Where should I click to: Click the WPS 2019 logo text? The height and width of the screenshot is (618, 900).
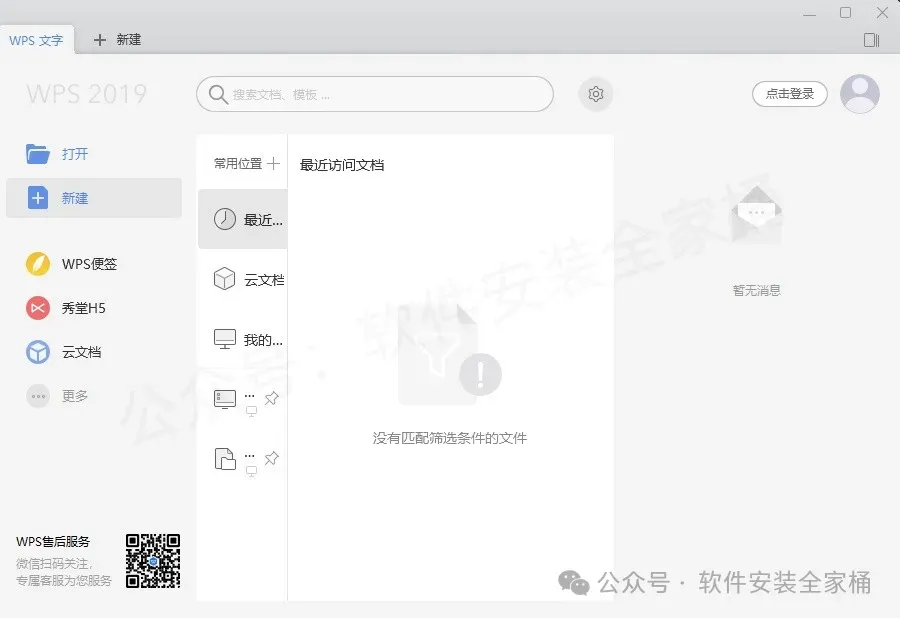pyautogui.click(x=87, y=94)
